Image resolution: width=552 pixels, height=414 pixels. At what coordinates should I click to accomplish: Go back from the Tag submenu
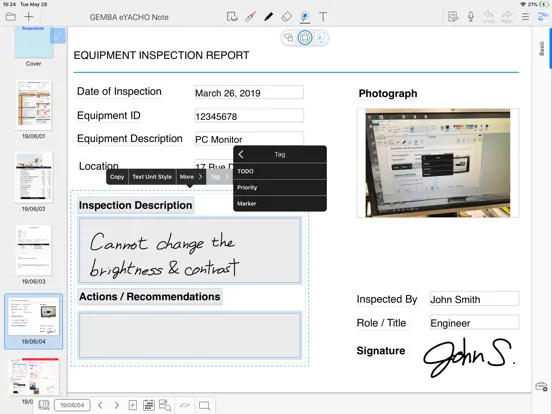point(241,154)
